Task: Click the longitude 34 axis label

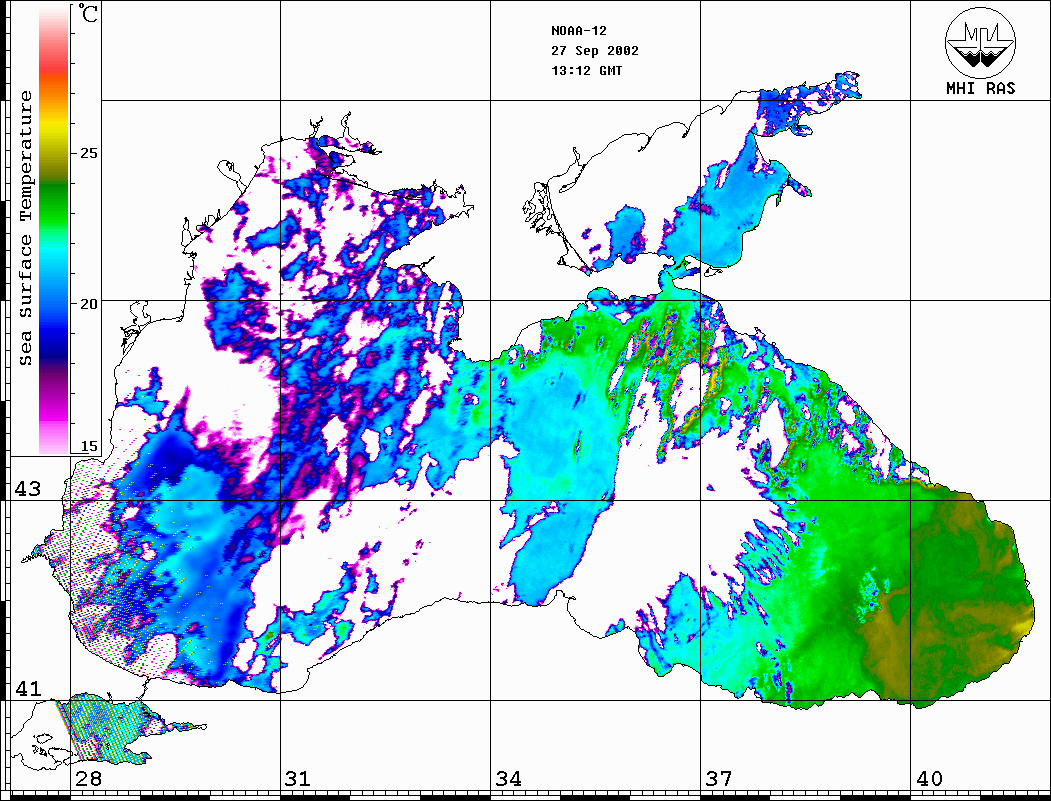Action: coord(506,779)
